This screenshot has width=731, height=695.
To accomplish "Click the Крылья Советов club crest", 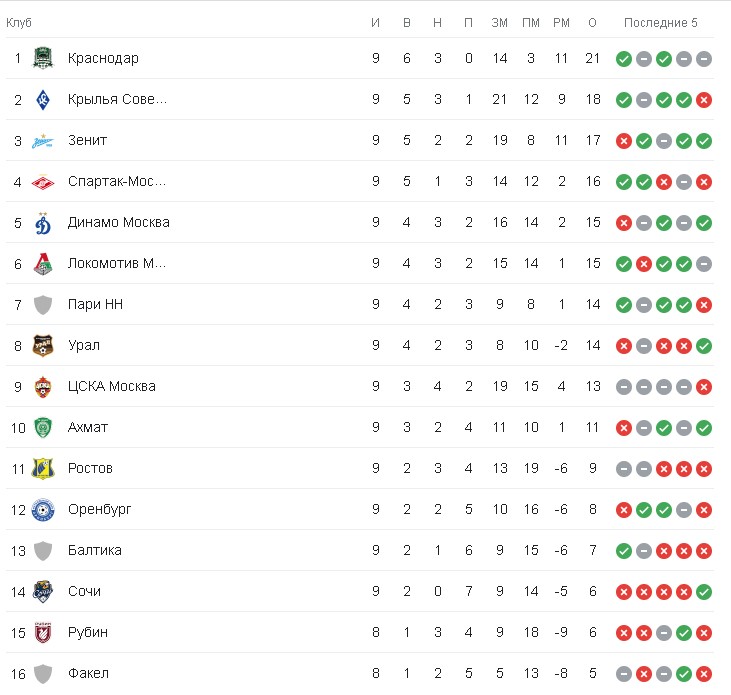I will (43, 99).
